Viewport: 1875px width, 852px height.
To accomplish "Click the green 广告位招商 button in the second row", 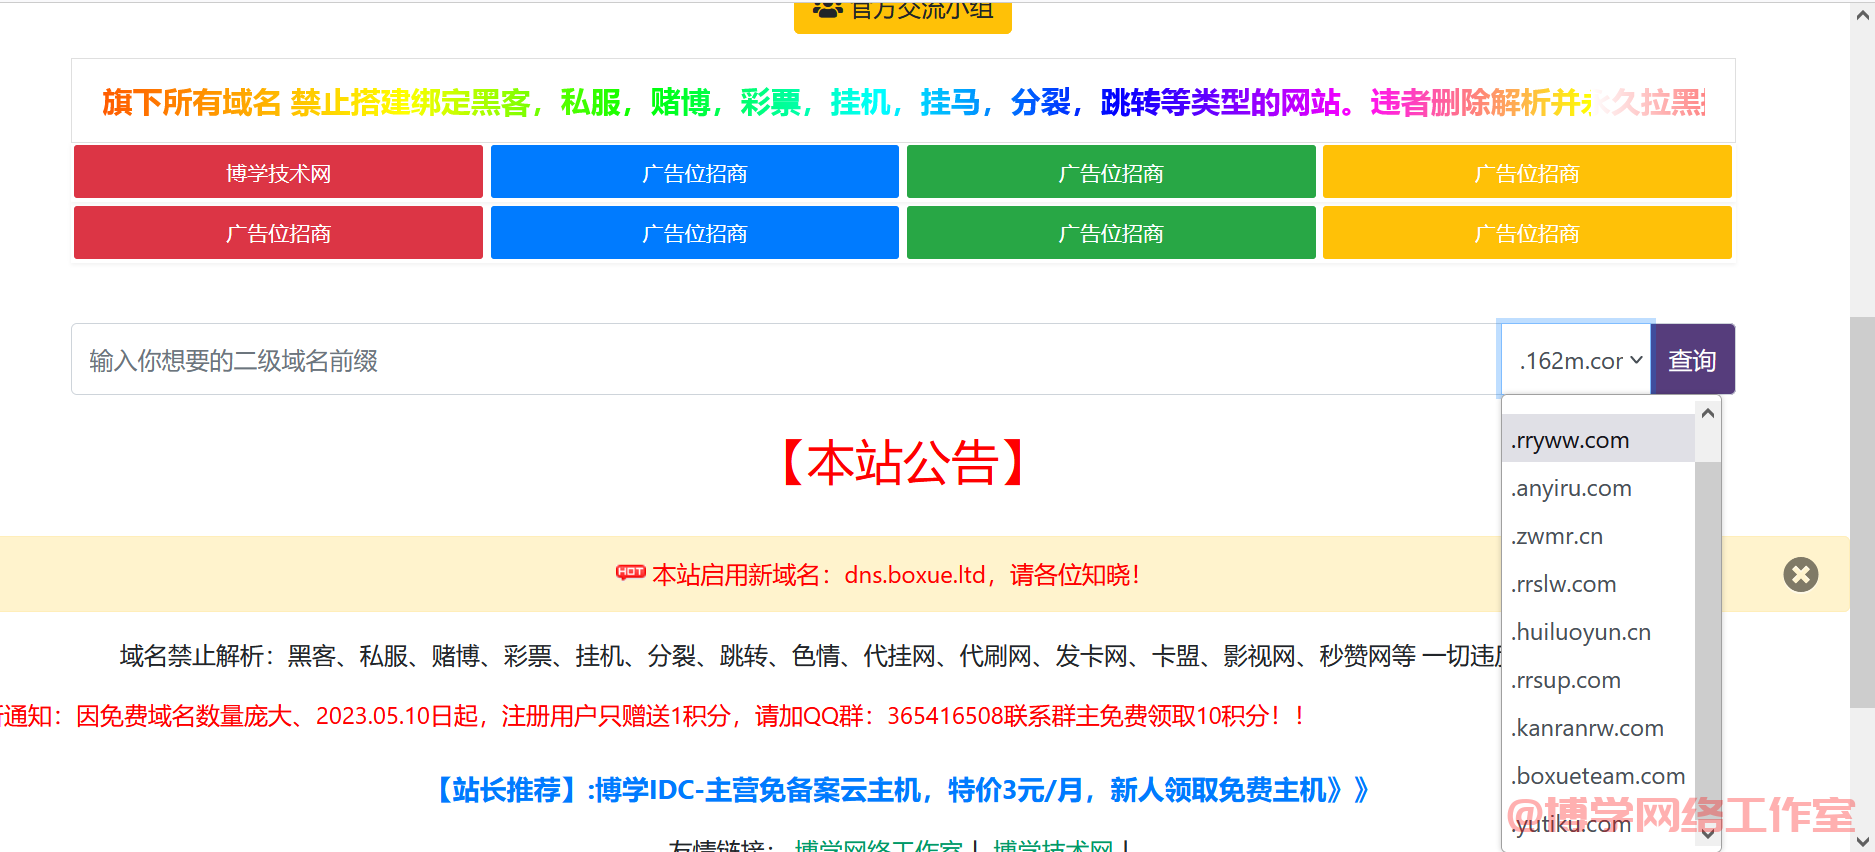I will 1111,233.
